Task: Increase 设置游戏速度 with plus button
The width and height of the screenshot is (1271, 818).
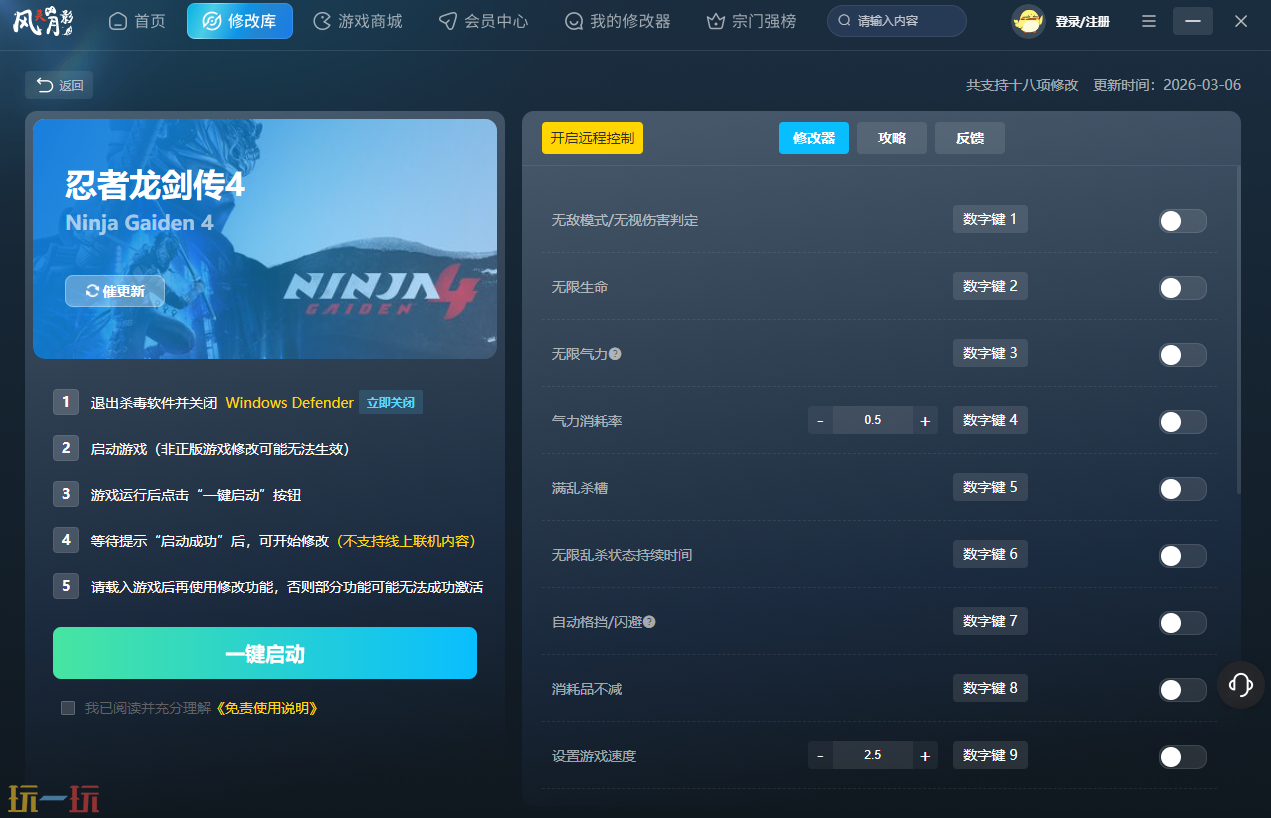Action: [925, 756]
